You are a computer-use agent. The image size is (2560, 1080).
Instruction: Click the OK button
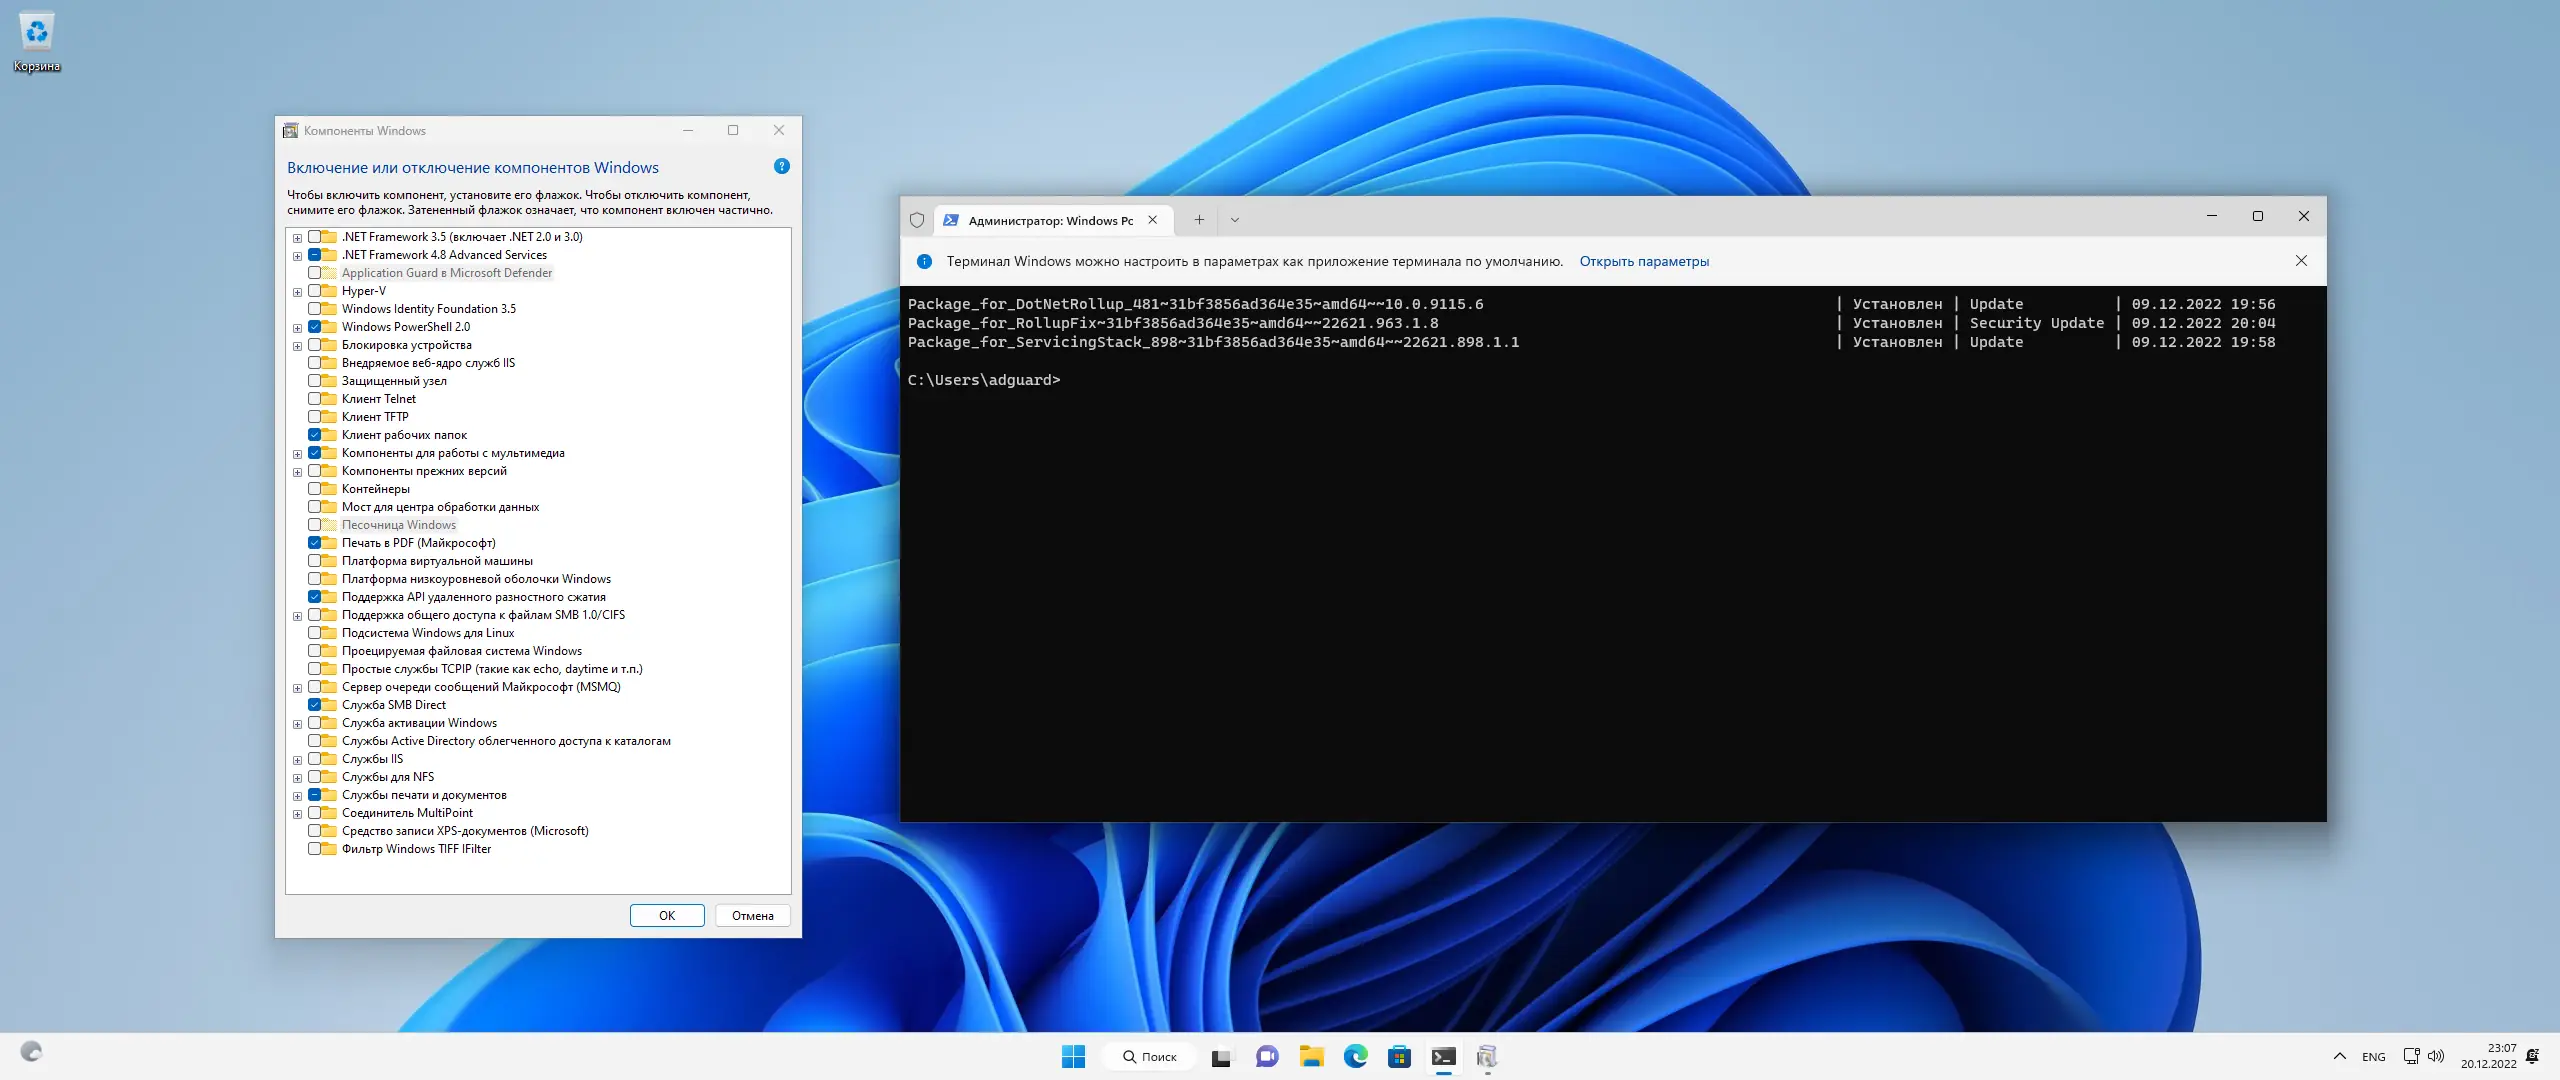[x=666, y=915]
